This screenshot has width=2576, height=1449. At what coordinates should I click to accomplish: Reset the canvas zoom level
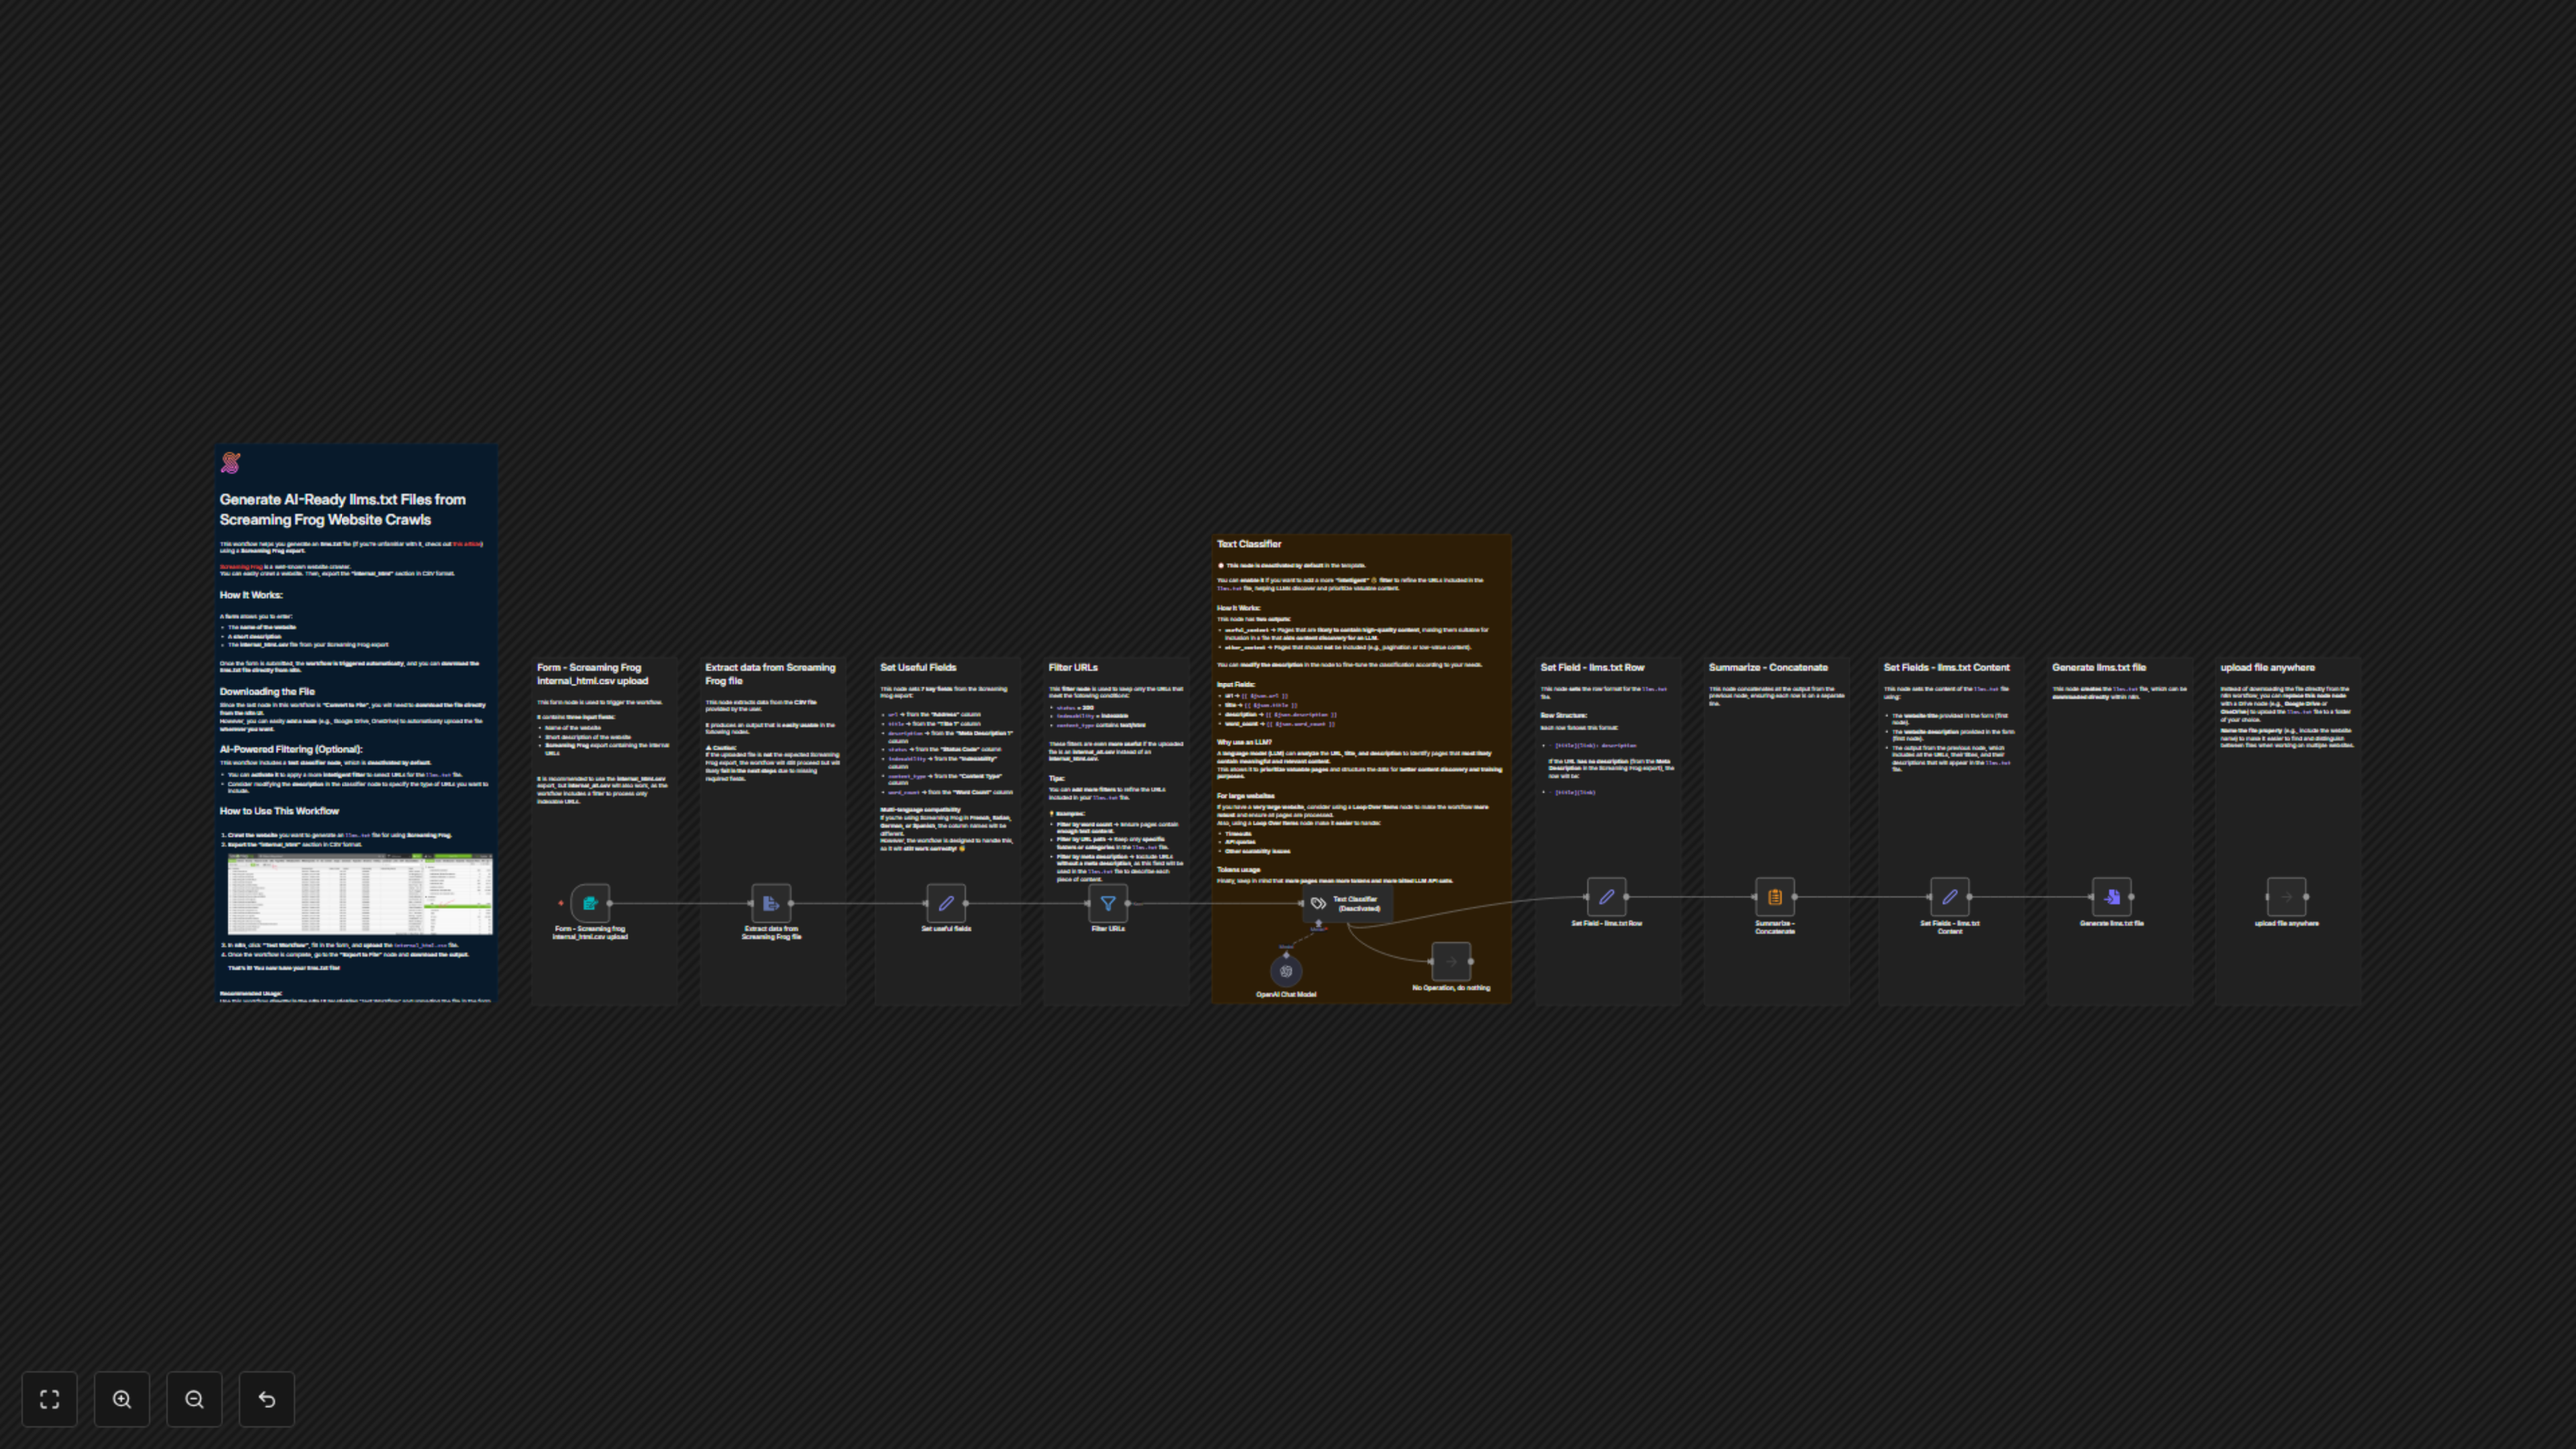point(267,1399)
